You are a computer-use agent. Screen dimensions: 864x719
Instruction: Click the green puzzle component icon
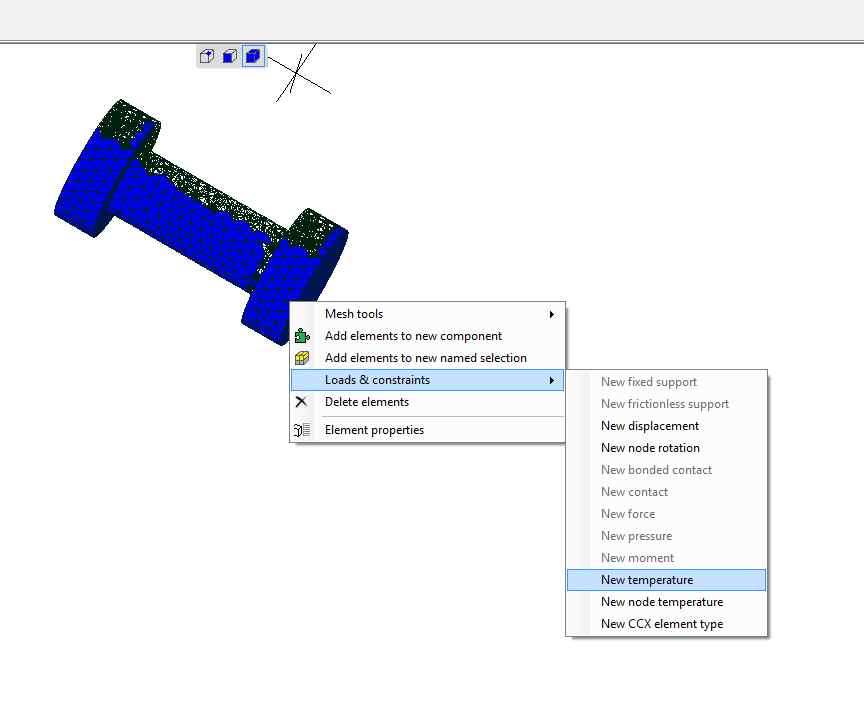click(x=301, y=336)
